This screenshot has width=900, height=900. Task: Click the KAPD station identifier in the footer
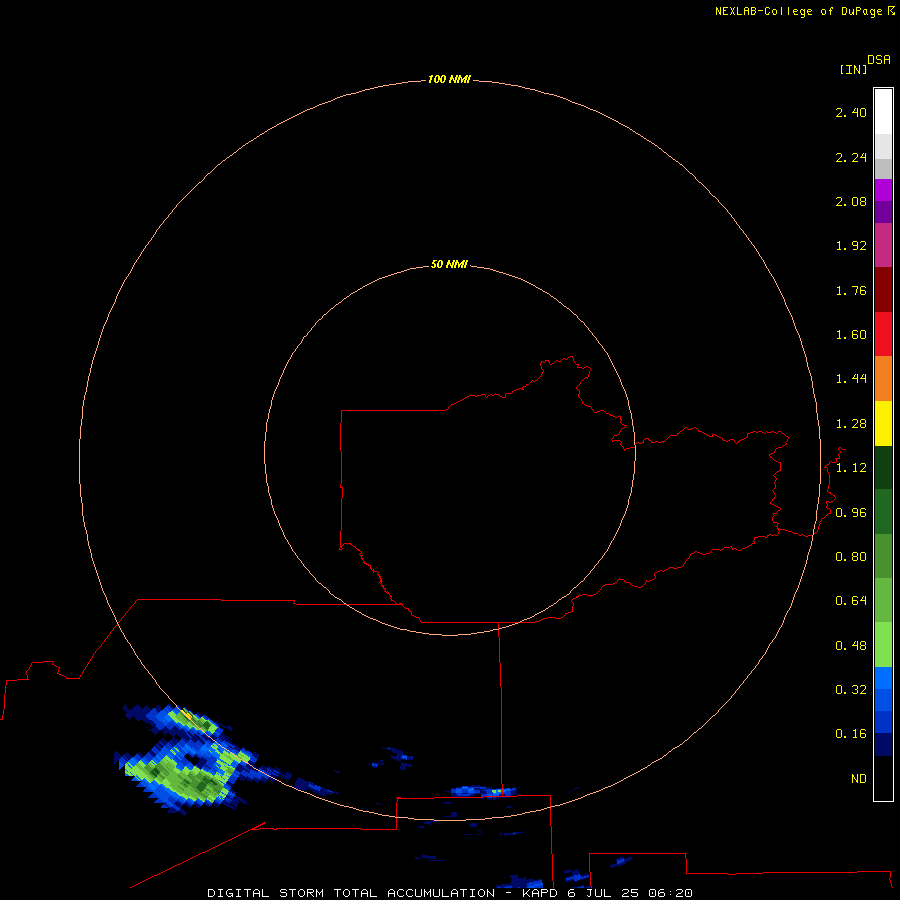click(540, 893)
